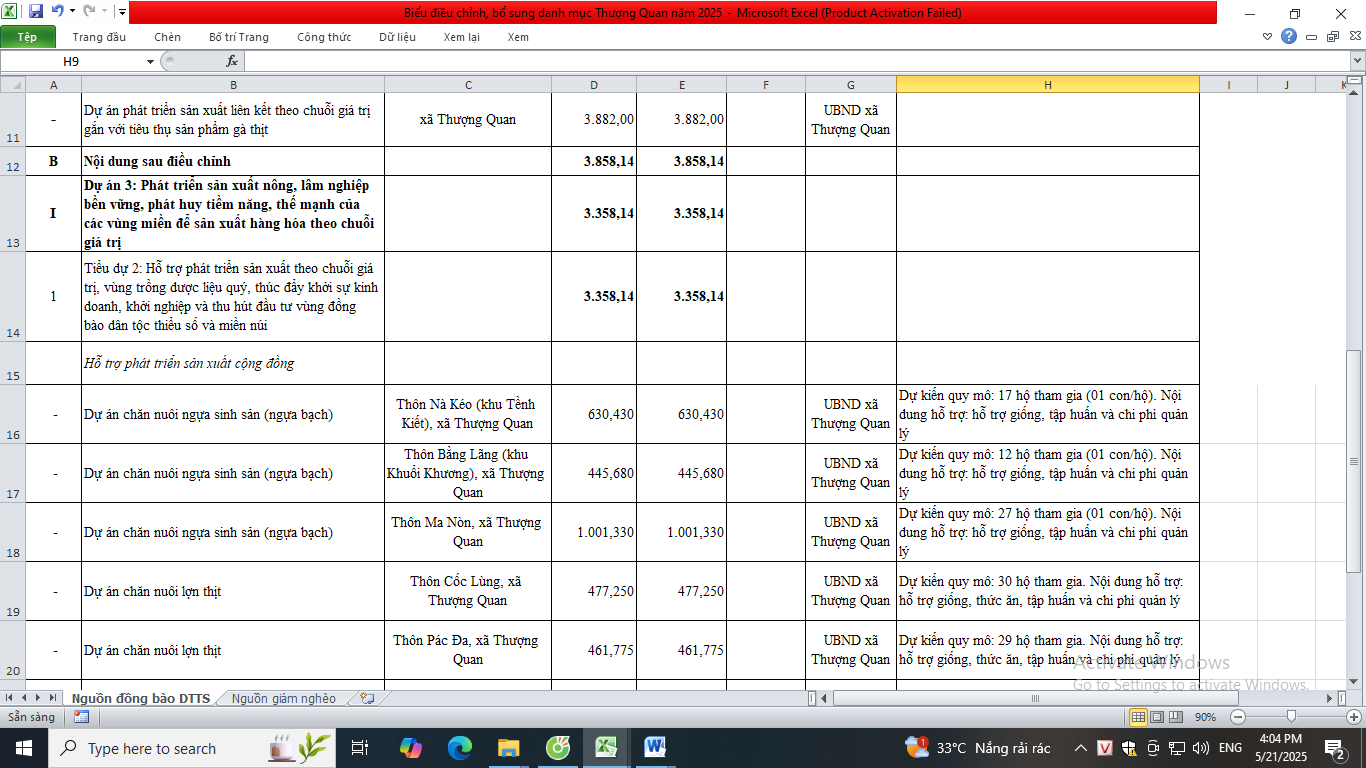The image size is (1366, 768).
Task: Click the Save icon in quick access toolbar
Action: pos(36,12)
